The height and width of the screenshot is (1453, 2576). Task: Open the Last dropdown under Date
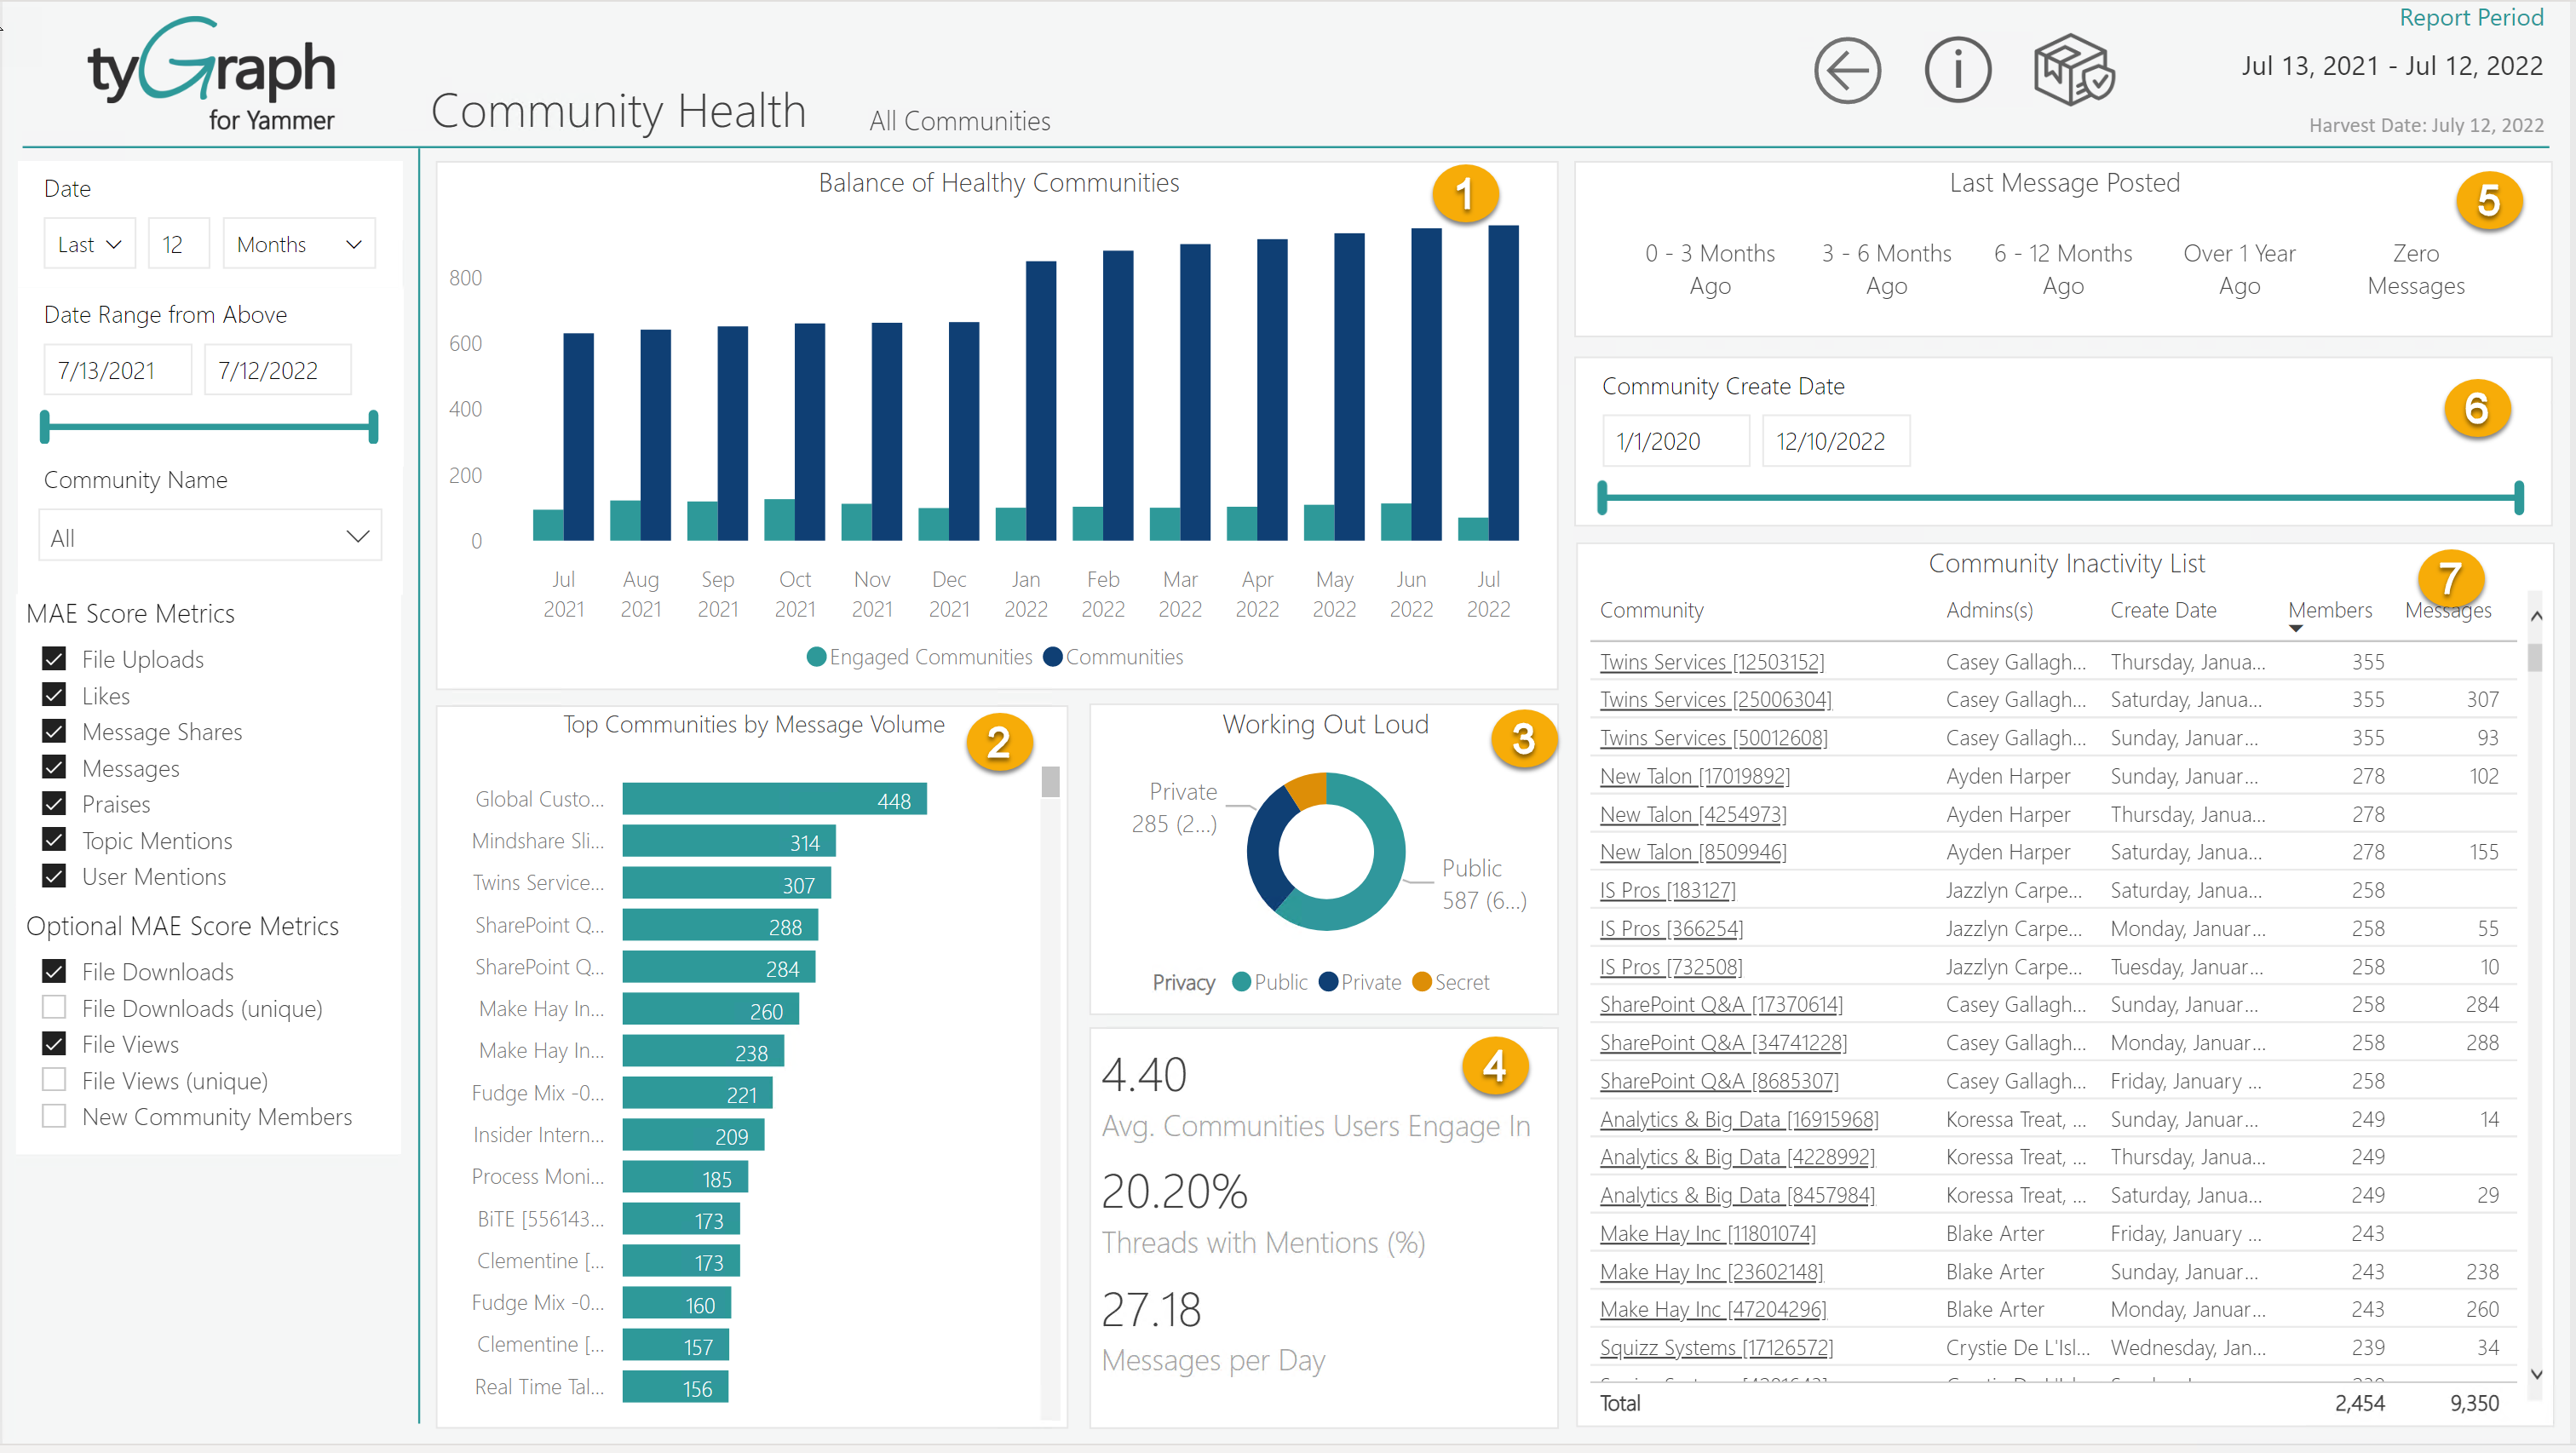(x=88, y=243)
